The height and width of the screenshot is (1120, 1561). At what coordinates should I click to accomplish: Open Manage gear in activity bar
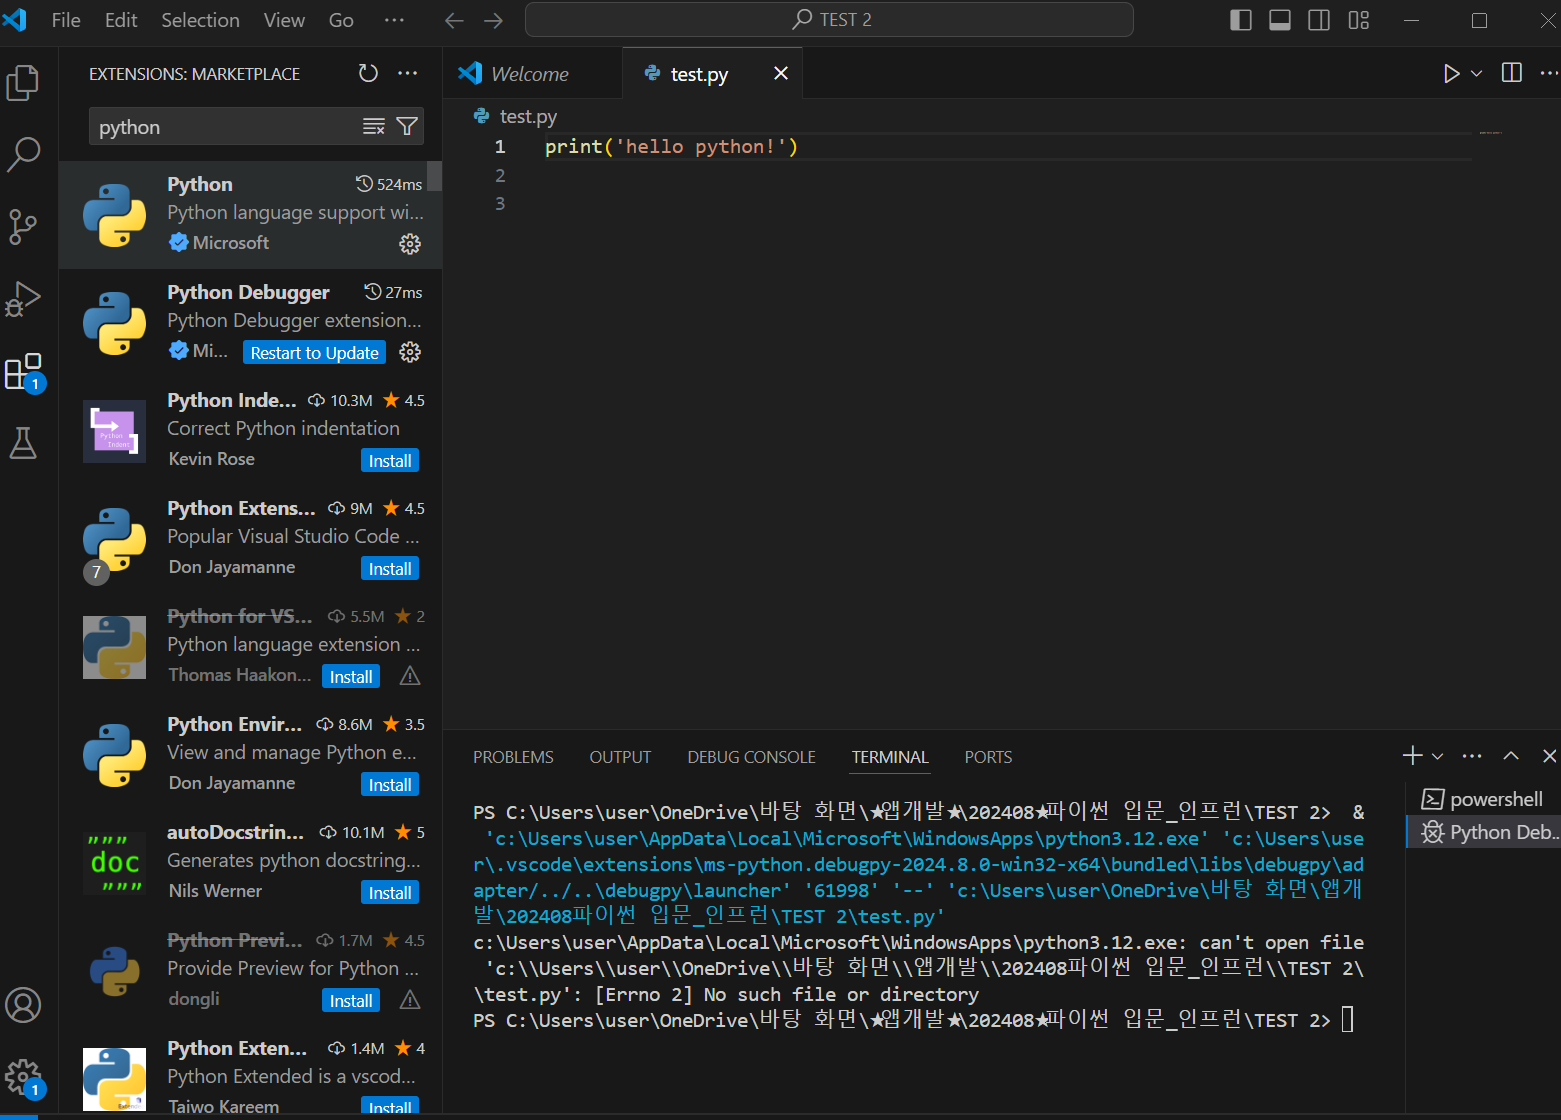coord(23,1078)
